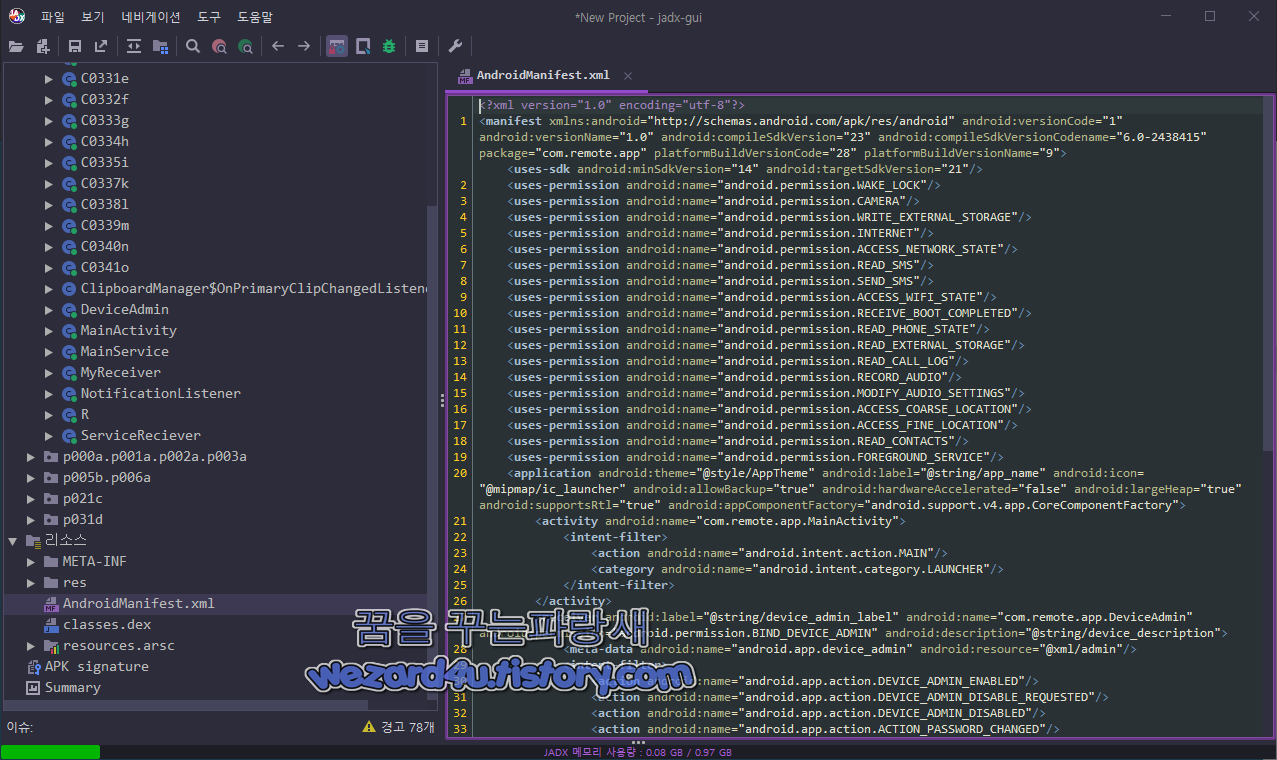
Task: Select C0341o in the class tree
Action: pyautogui.click(x=104, y=267)
